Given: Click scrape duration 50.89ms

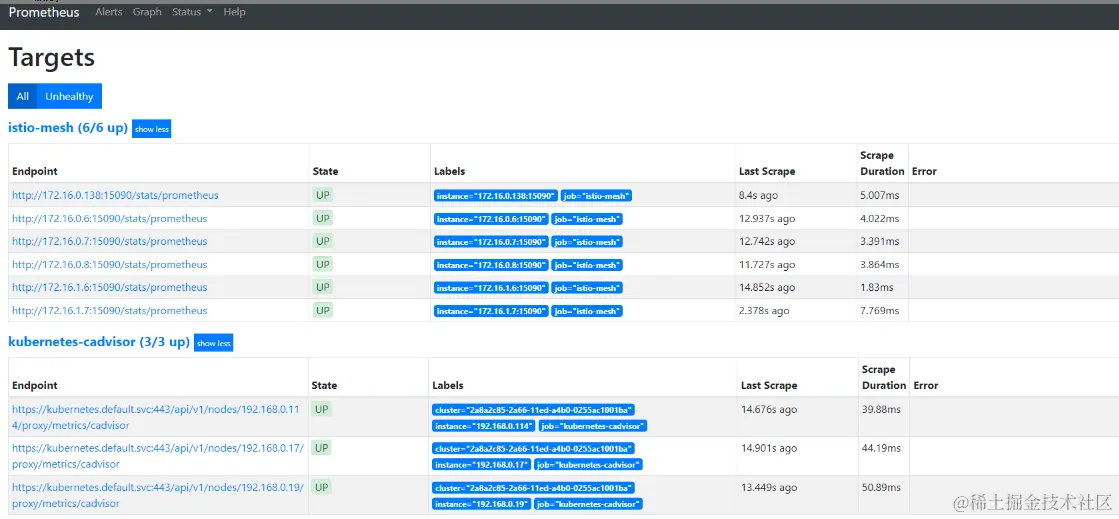Looking at the screenshot, I should point(881,487).
